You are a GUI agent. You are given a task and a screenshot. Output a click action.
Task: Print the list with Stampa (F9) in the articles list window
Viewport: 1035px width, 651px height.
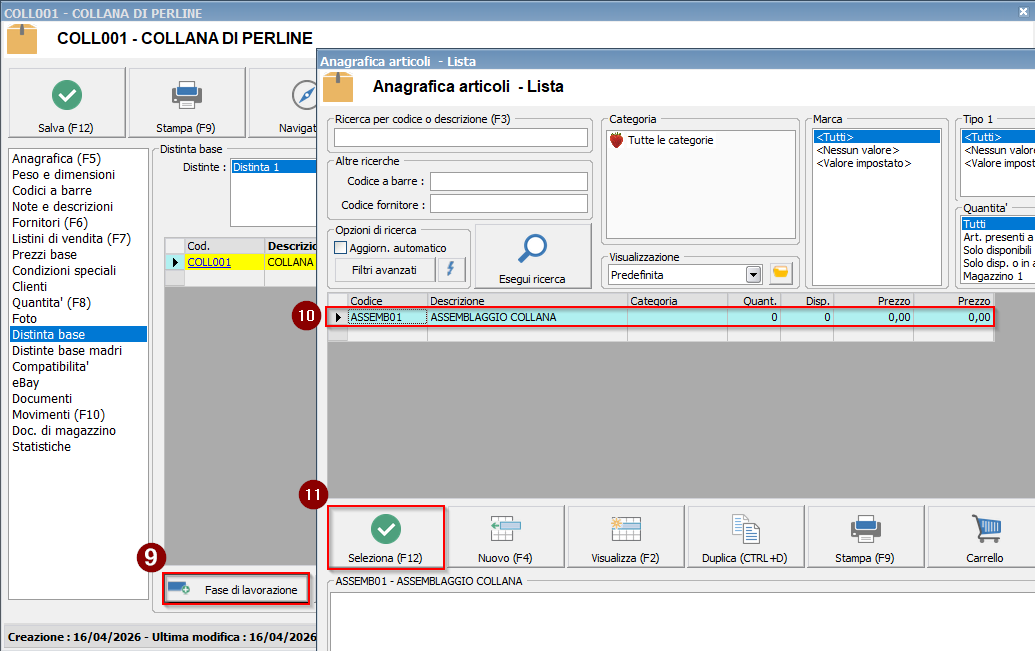[x=865, y=538]
